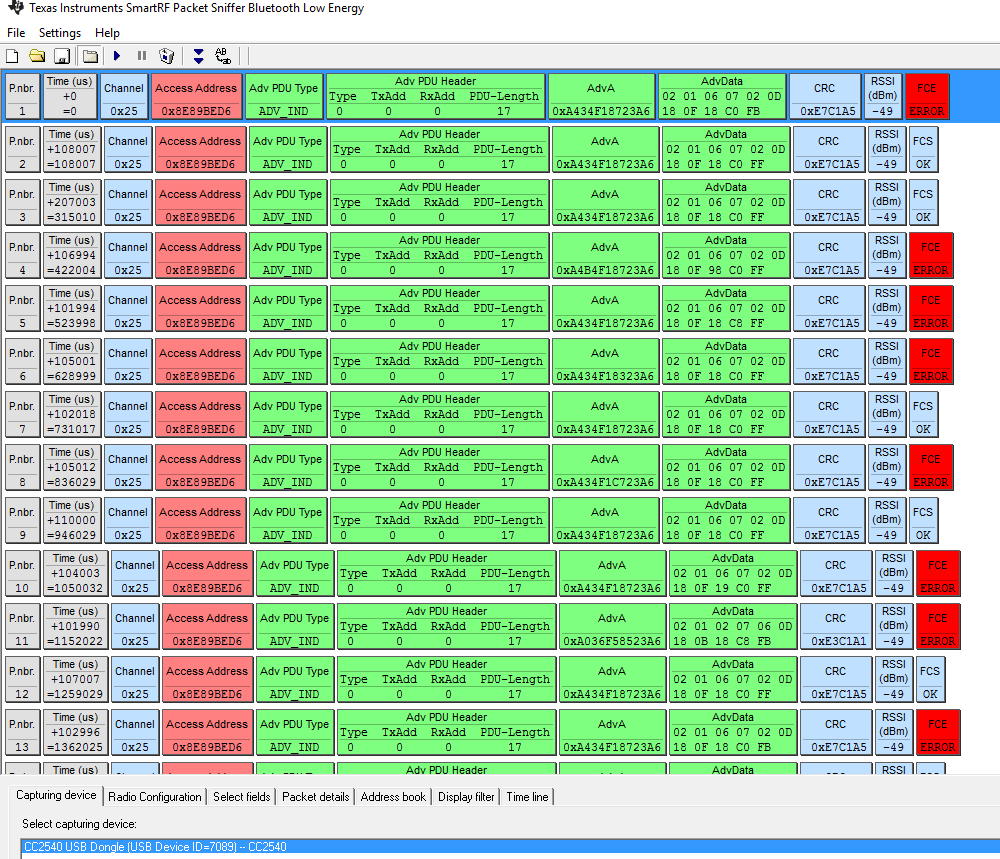Click CRC 0xE3C1A1 in packet 11
The image size is (1000, 859).
835,626
